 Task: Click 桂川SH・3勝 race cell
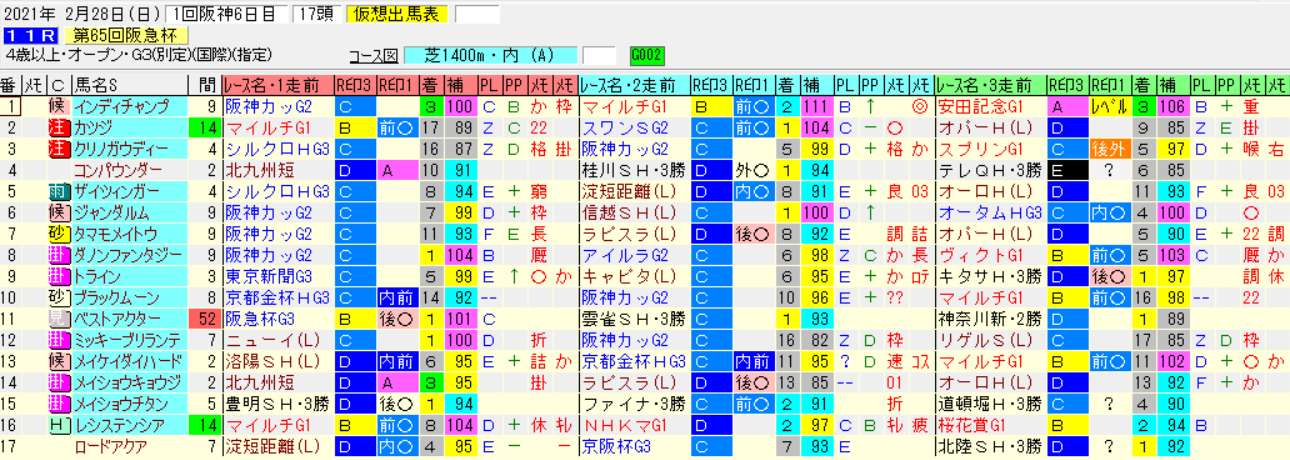634,169
